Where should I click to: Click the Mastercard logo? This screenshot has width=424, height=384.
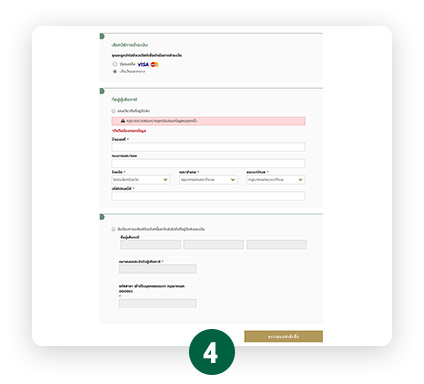154,64
